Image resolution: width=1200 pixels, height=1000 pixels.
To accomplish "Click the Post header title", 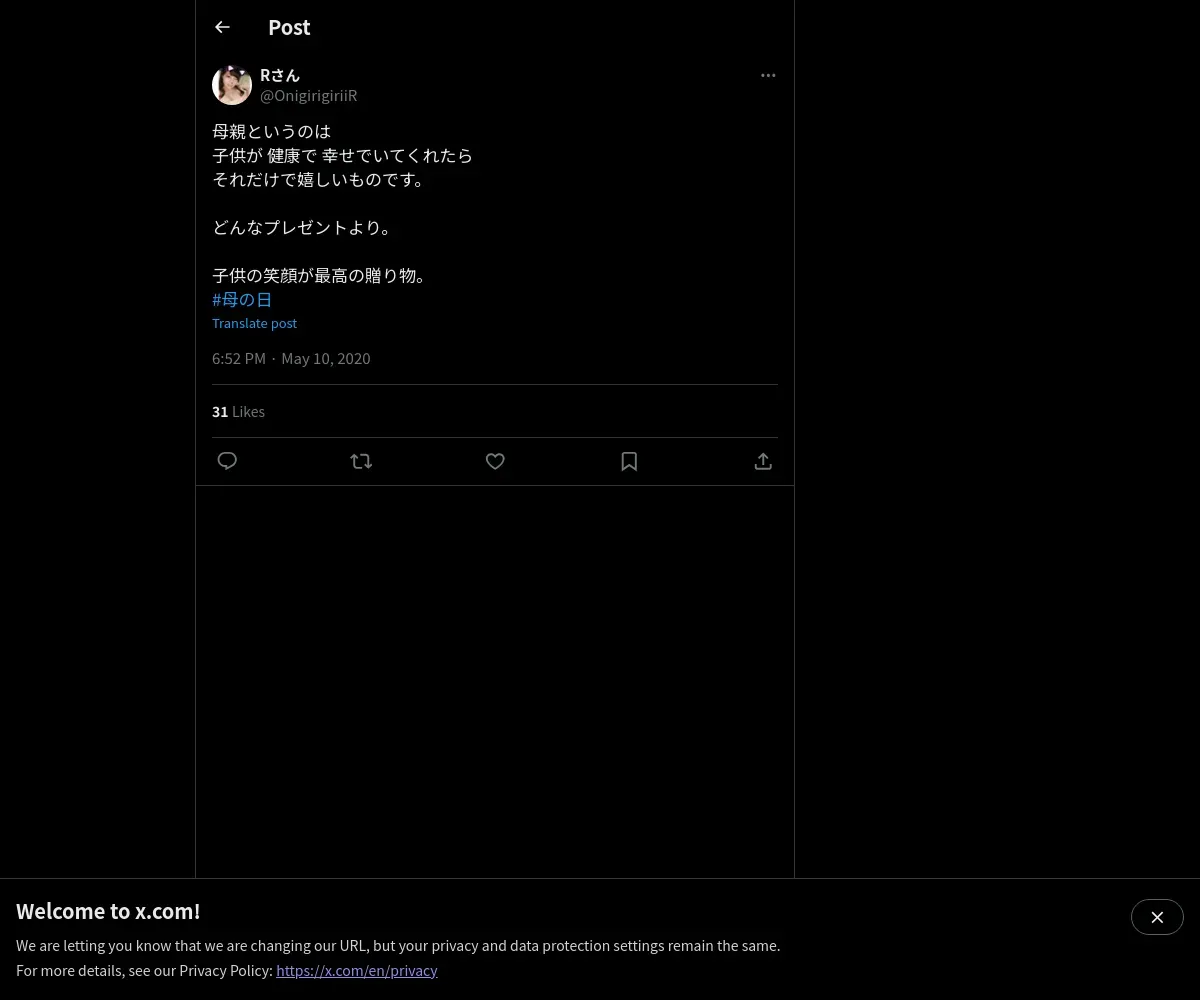I will click(x=289, y=27).
